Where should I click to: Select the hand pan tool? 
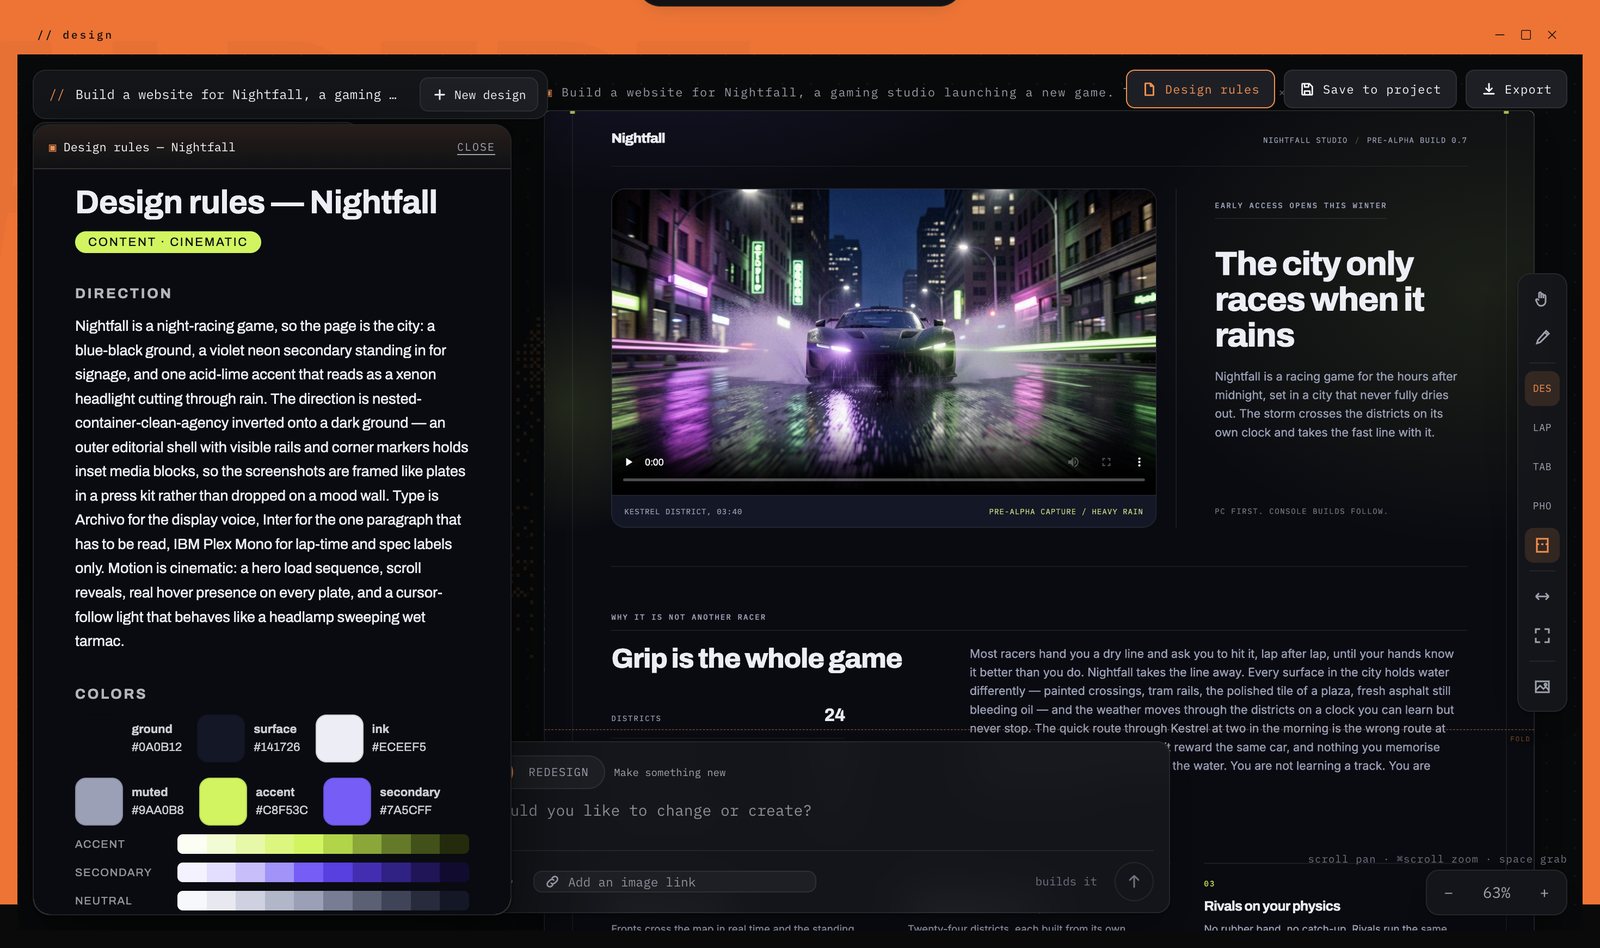coord(1542,299)
